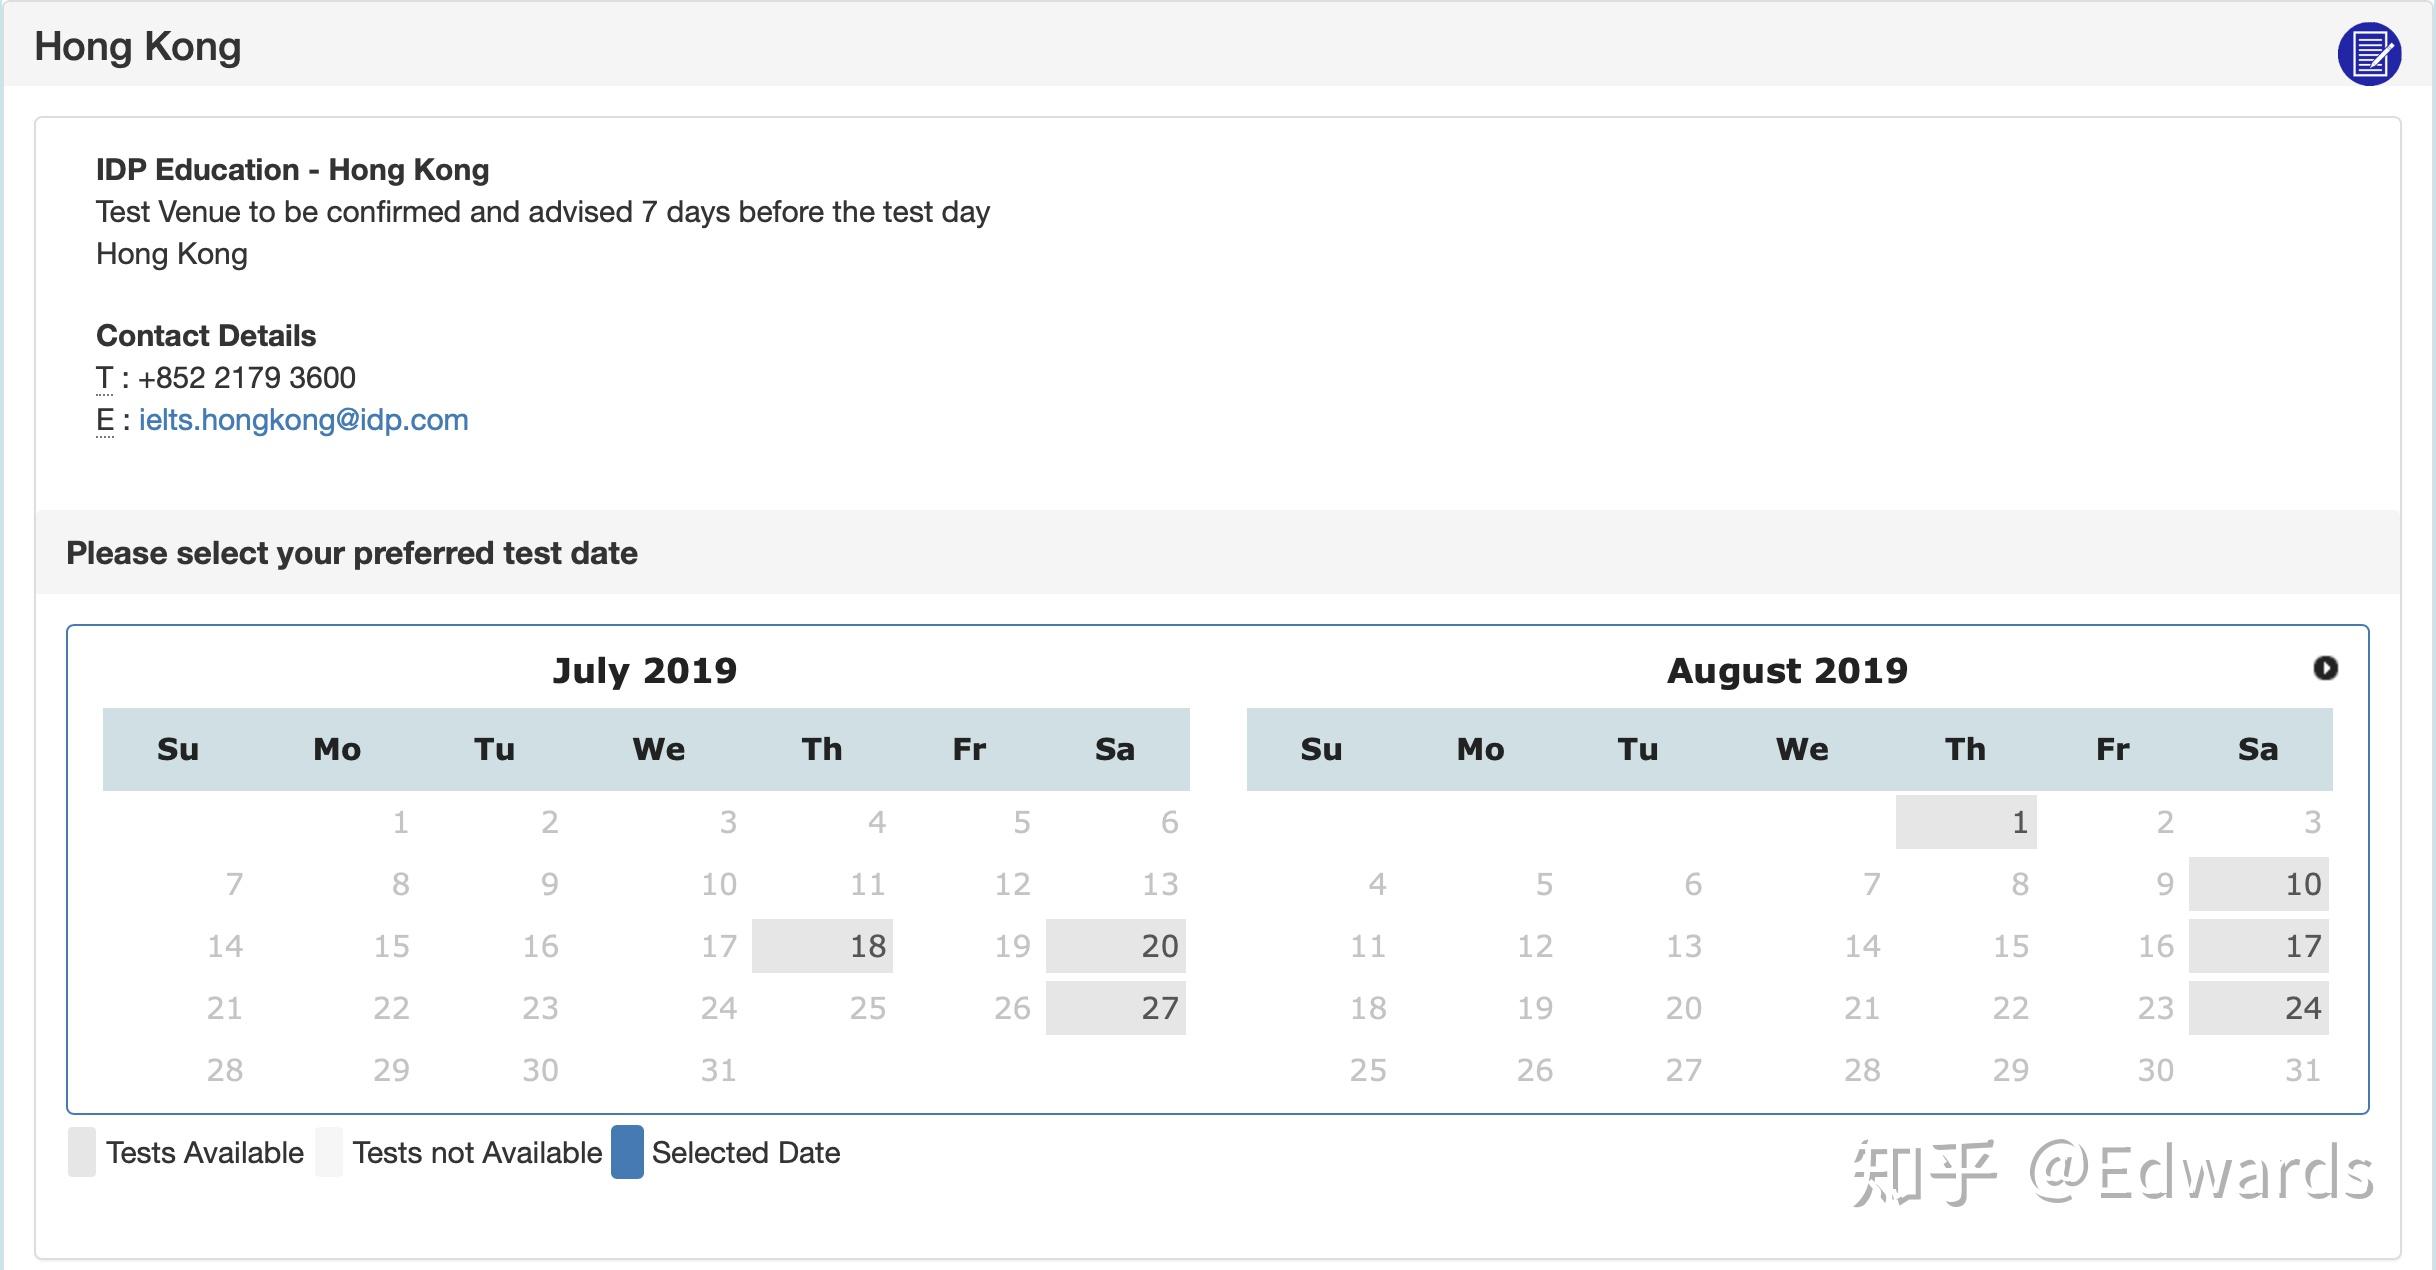Screen dimensions: 2436x1270
Task: Select July 18 test date
Action: [822, 946]
